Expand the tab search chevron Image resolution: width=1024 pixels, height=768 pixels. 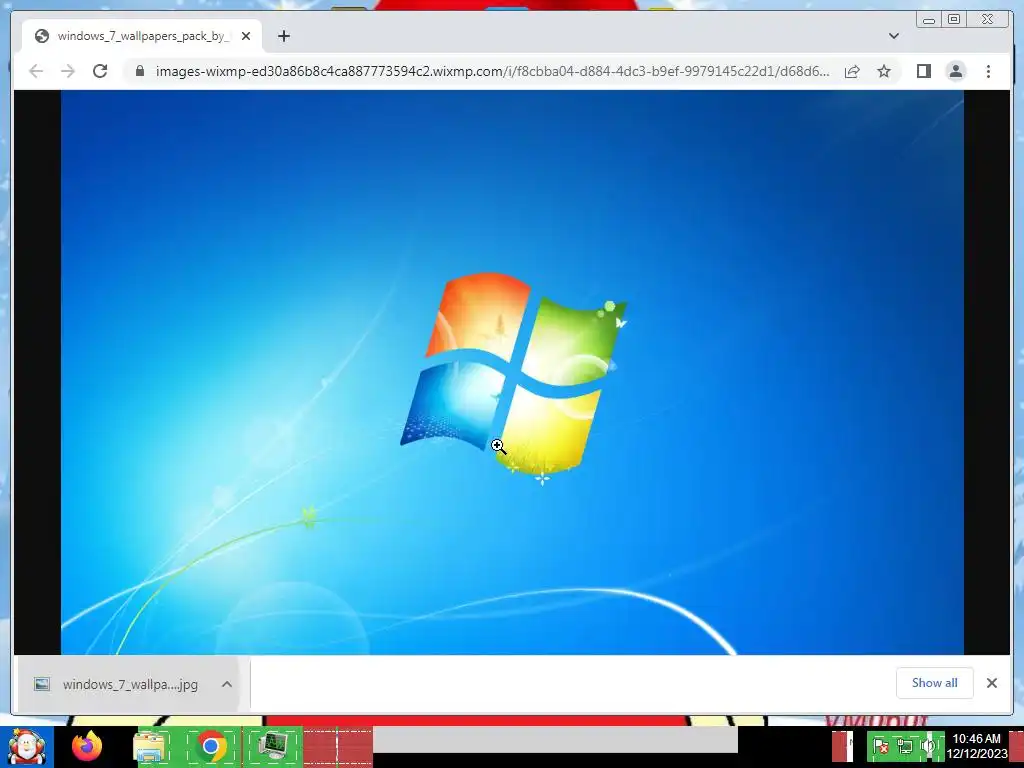893,36
